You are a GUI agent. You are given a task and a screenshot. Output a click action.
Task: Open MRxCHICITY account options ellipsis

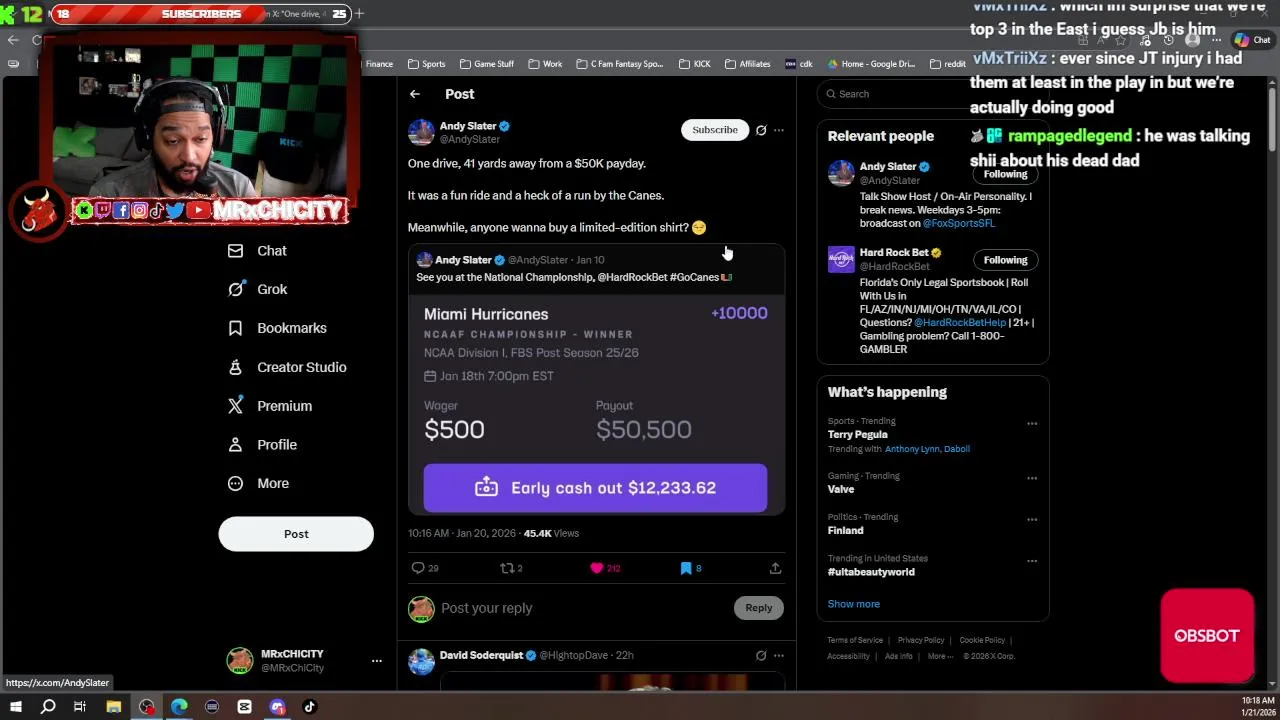pyautogui.click(x=377, y=661)
